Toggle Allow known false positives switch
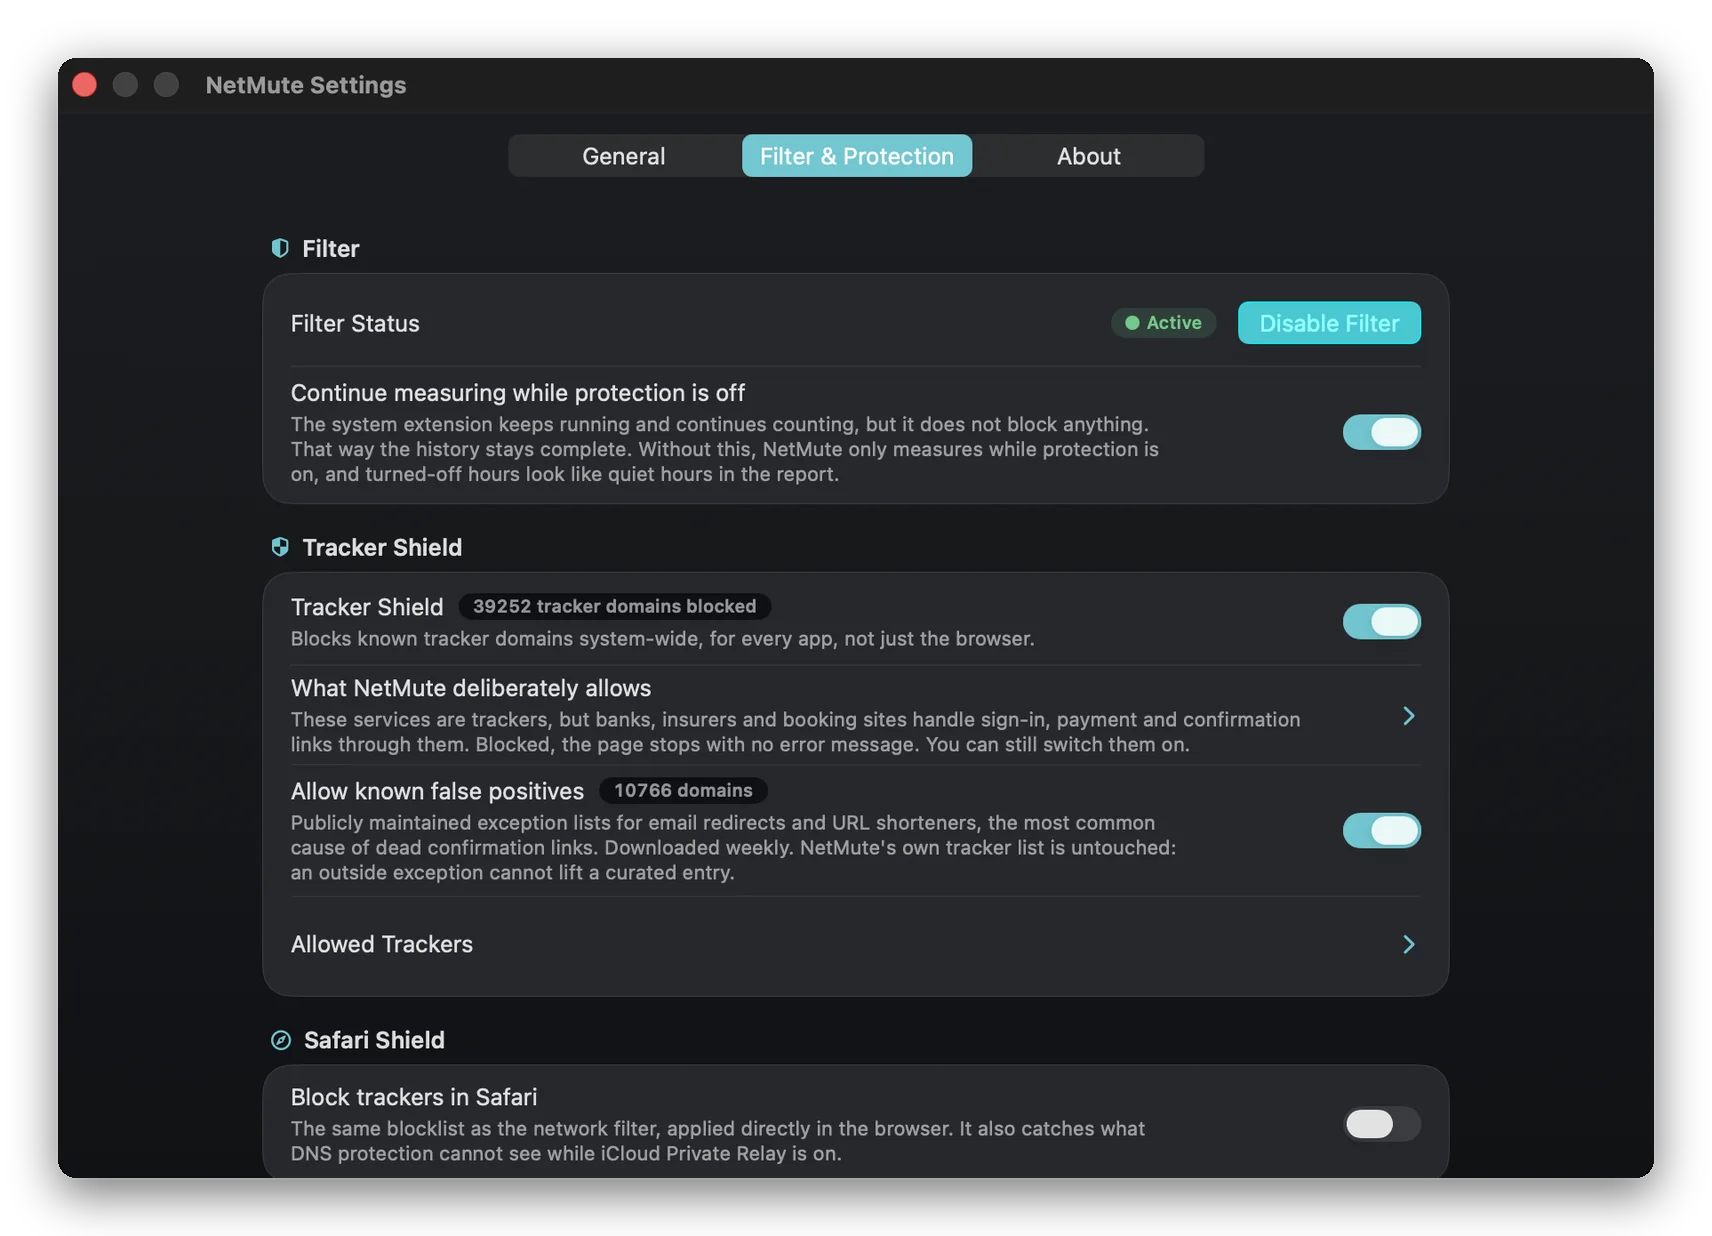1712x1236 pixels. click(1381, 830)
